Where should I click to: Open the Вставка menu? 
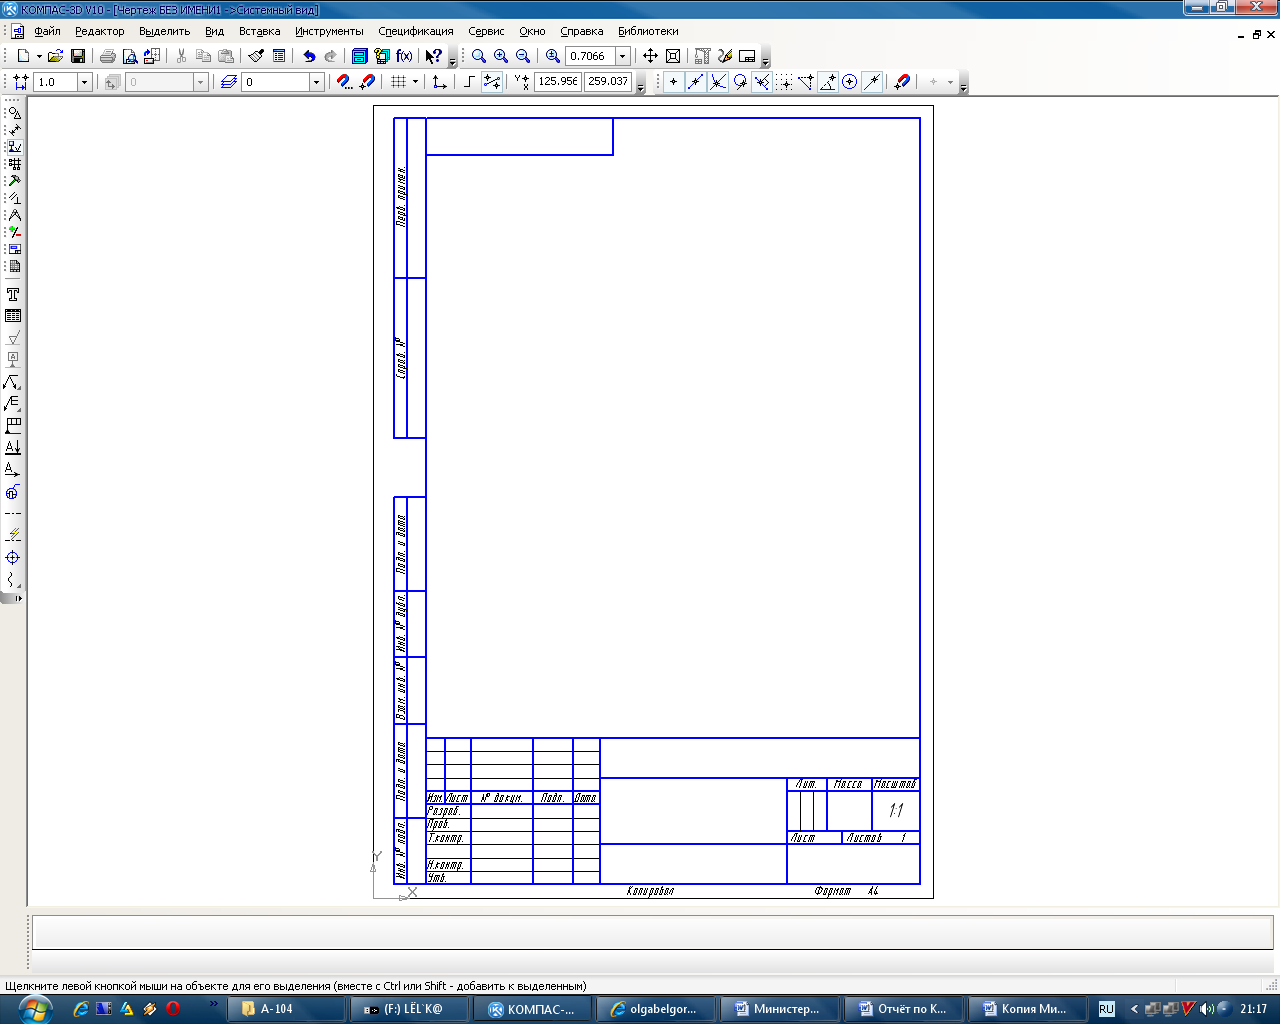(x=259, y=31)
